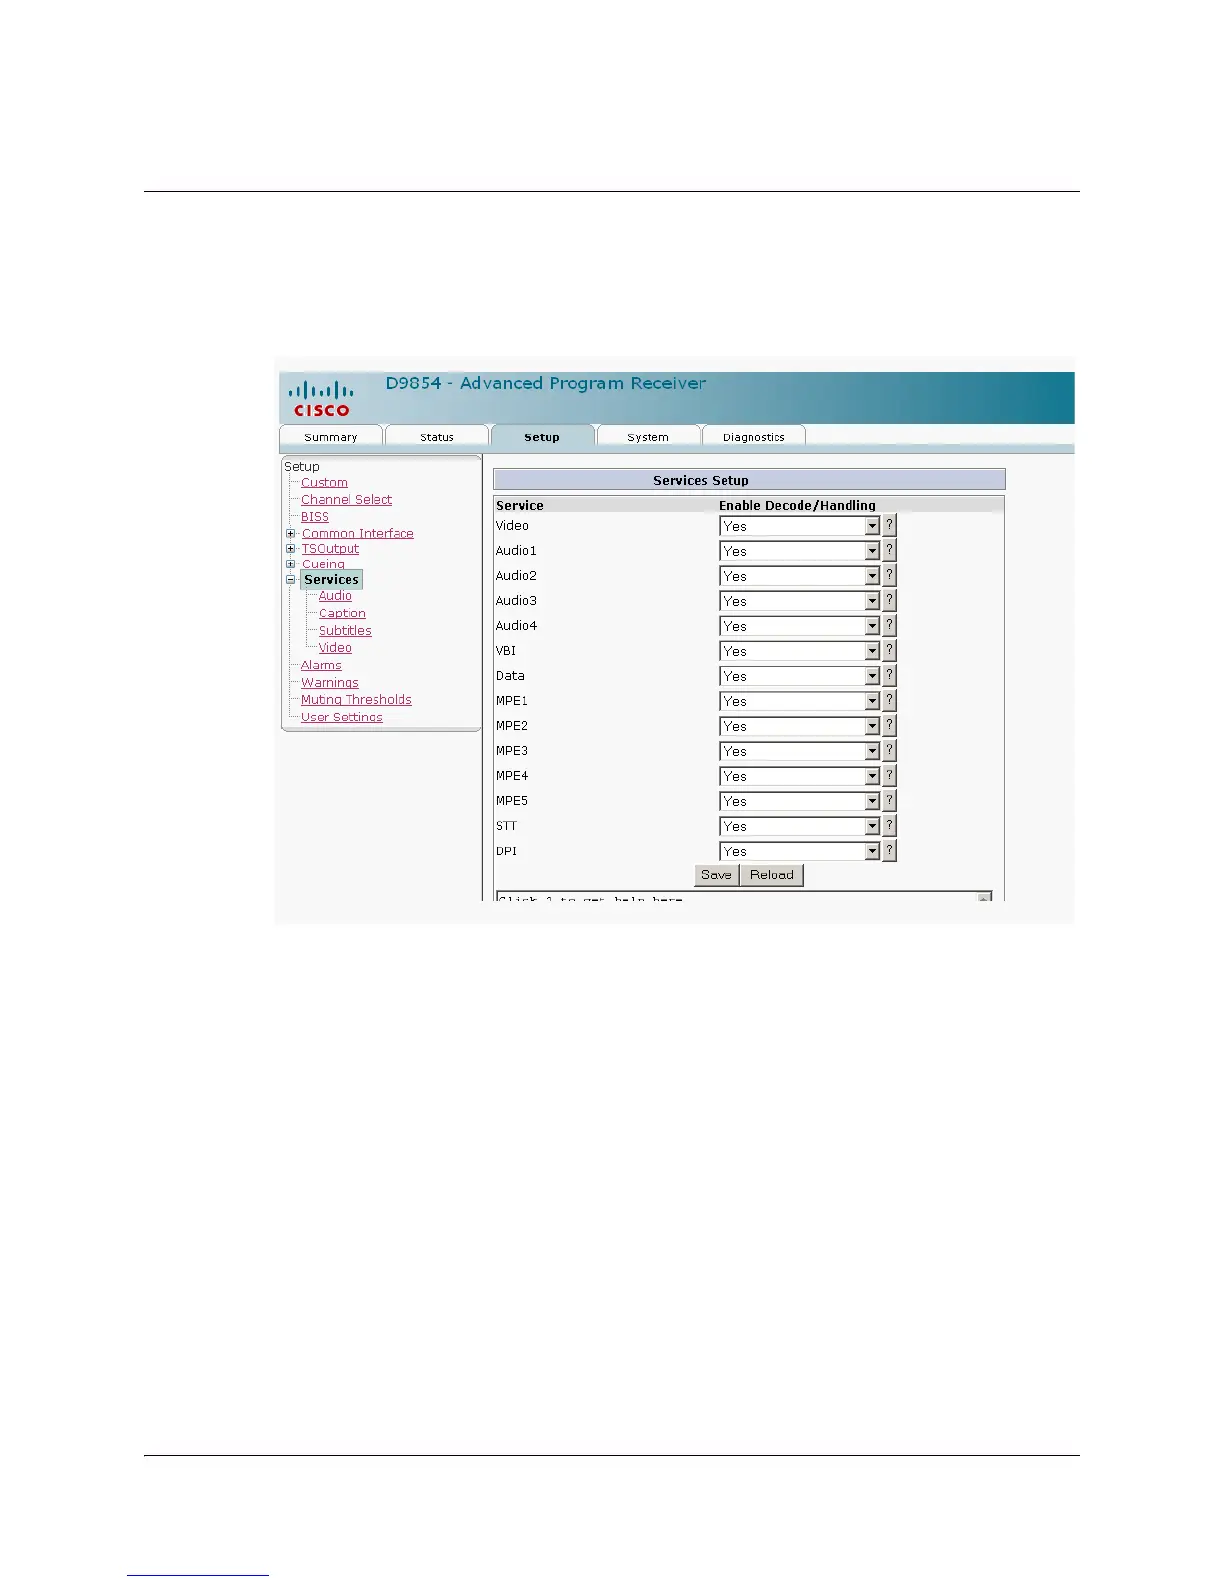This screenshot has width=1224, height=1584.
Task: Open the DPI Enable Decode dropdown
Action: (799, 851)
